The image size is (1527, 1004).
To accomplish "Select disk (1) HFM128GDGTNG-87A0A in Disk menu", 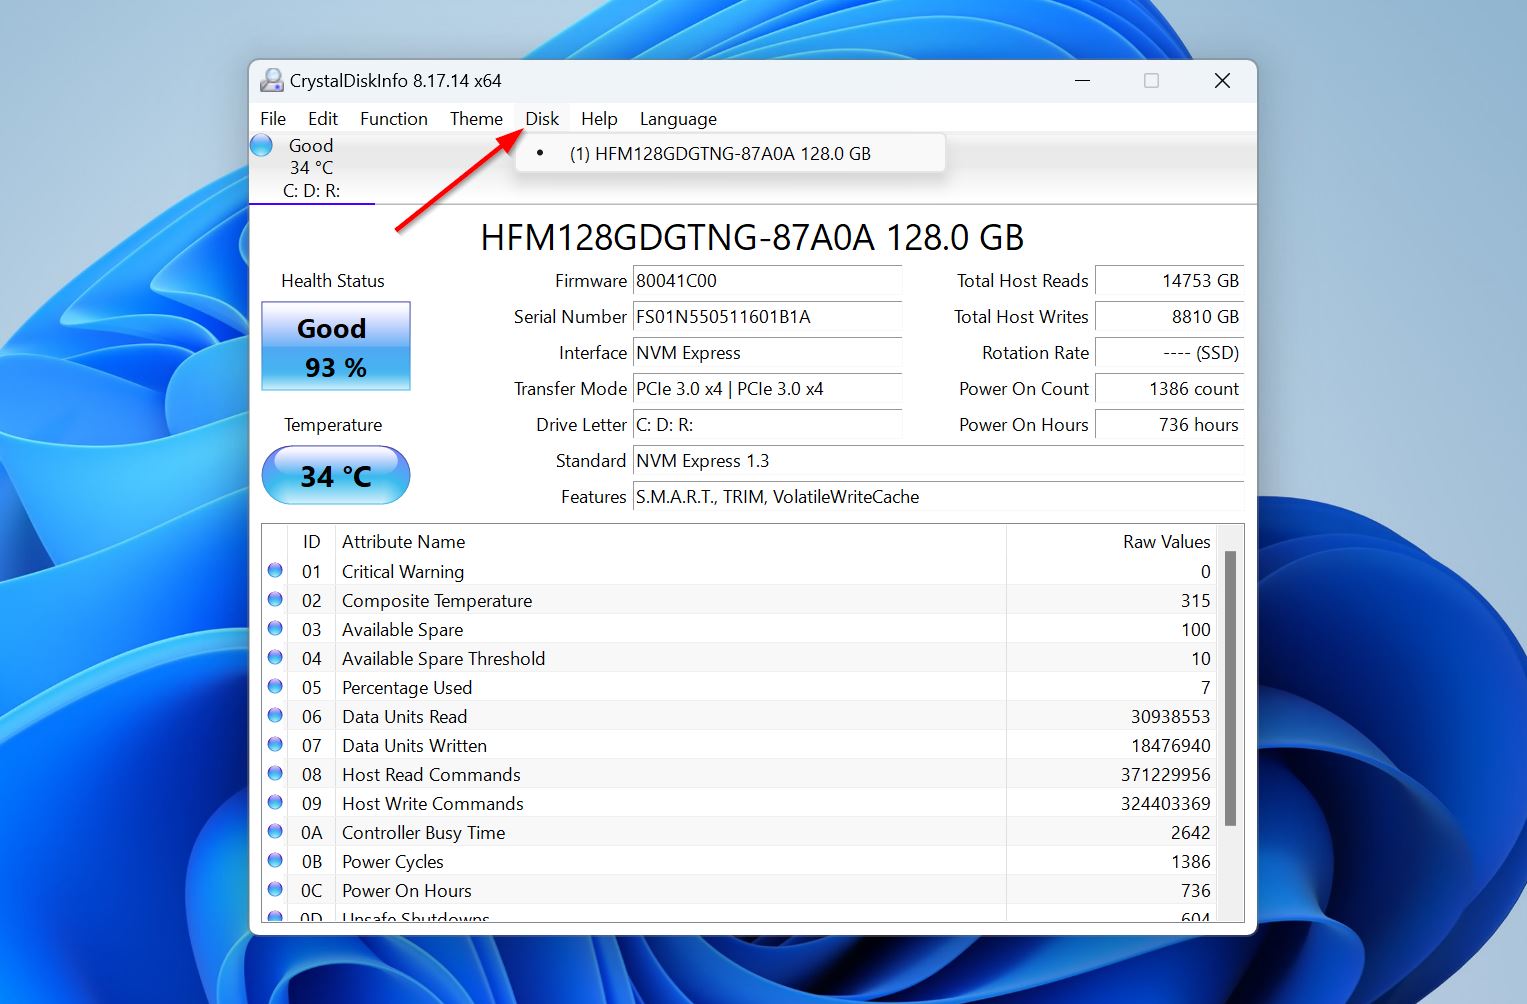I will pos(720,154).
